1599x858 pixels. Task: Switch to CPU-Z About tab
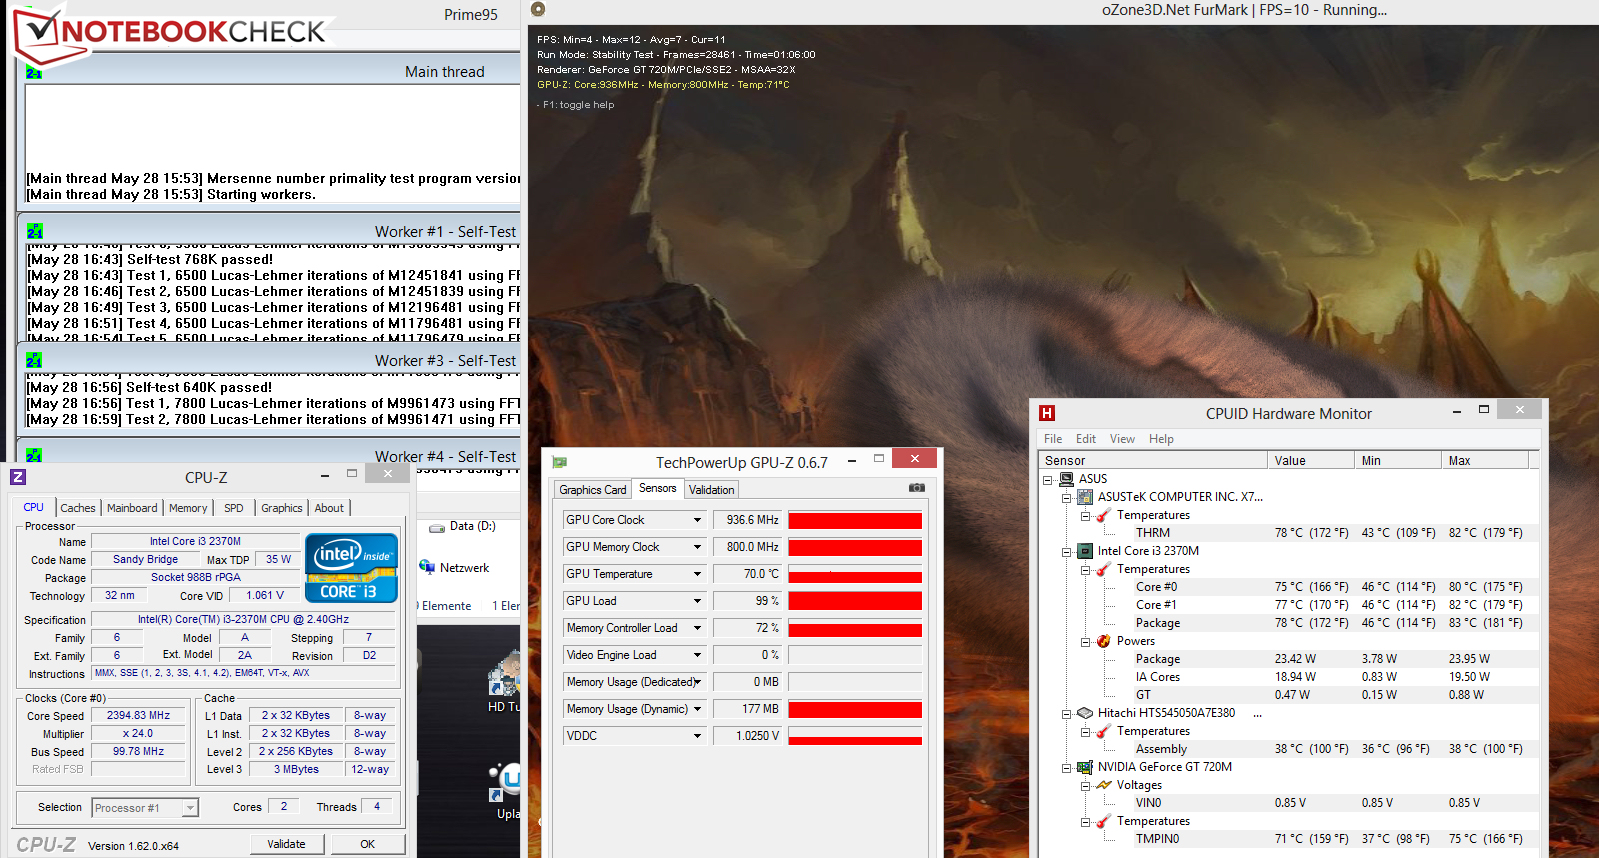(329, 508)
